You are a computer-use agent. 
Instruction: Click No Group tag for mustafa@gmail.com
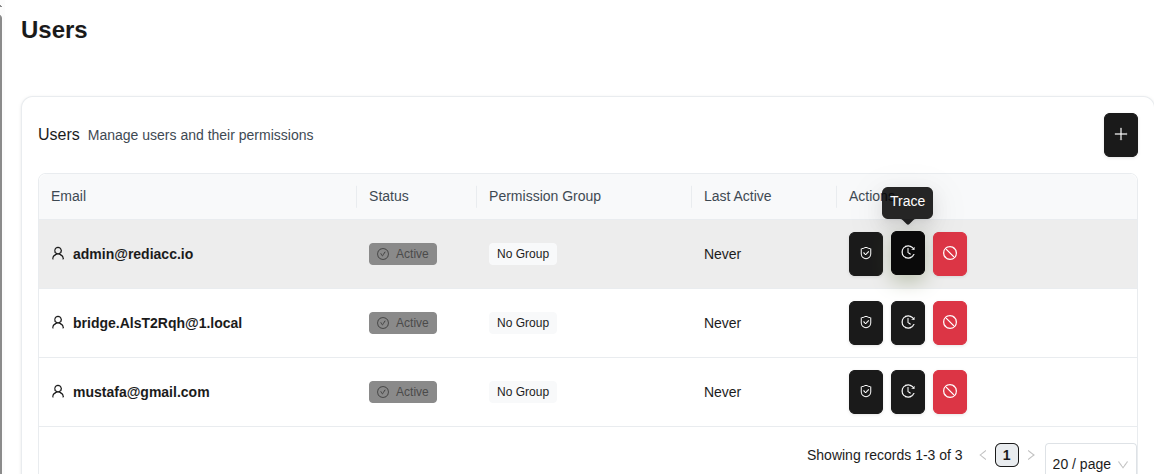coord(523,392)
